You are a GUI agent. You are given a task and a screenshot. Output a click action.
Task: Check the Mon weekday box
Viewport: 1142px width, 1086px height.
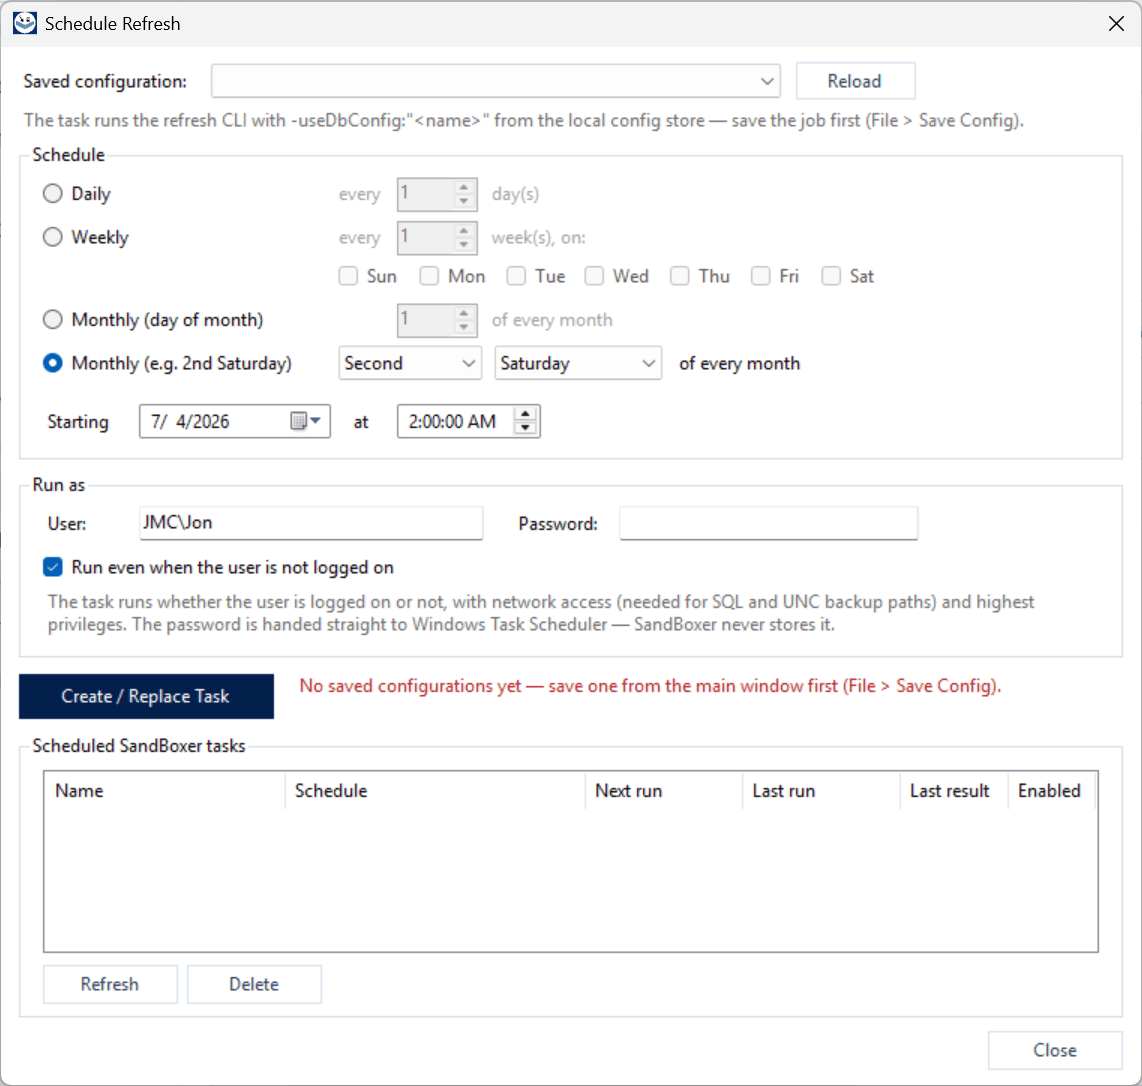[x=429, y=276]
